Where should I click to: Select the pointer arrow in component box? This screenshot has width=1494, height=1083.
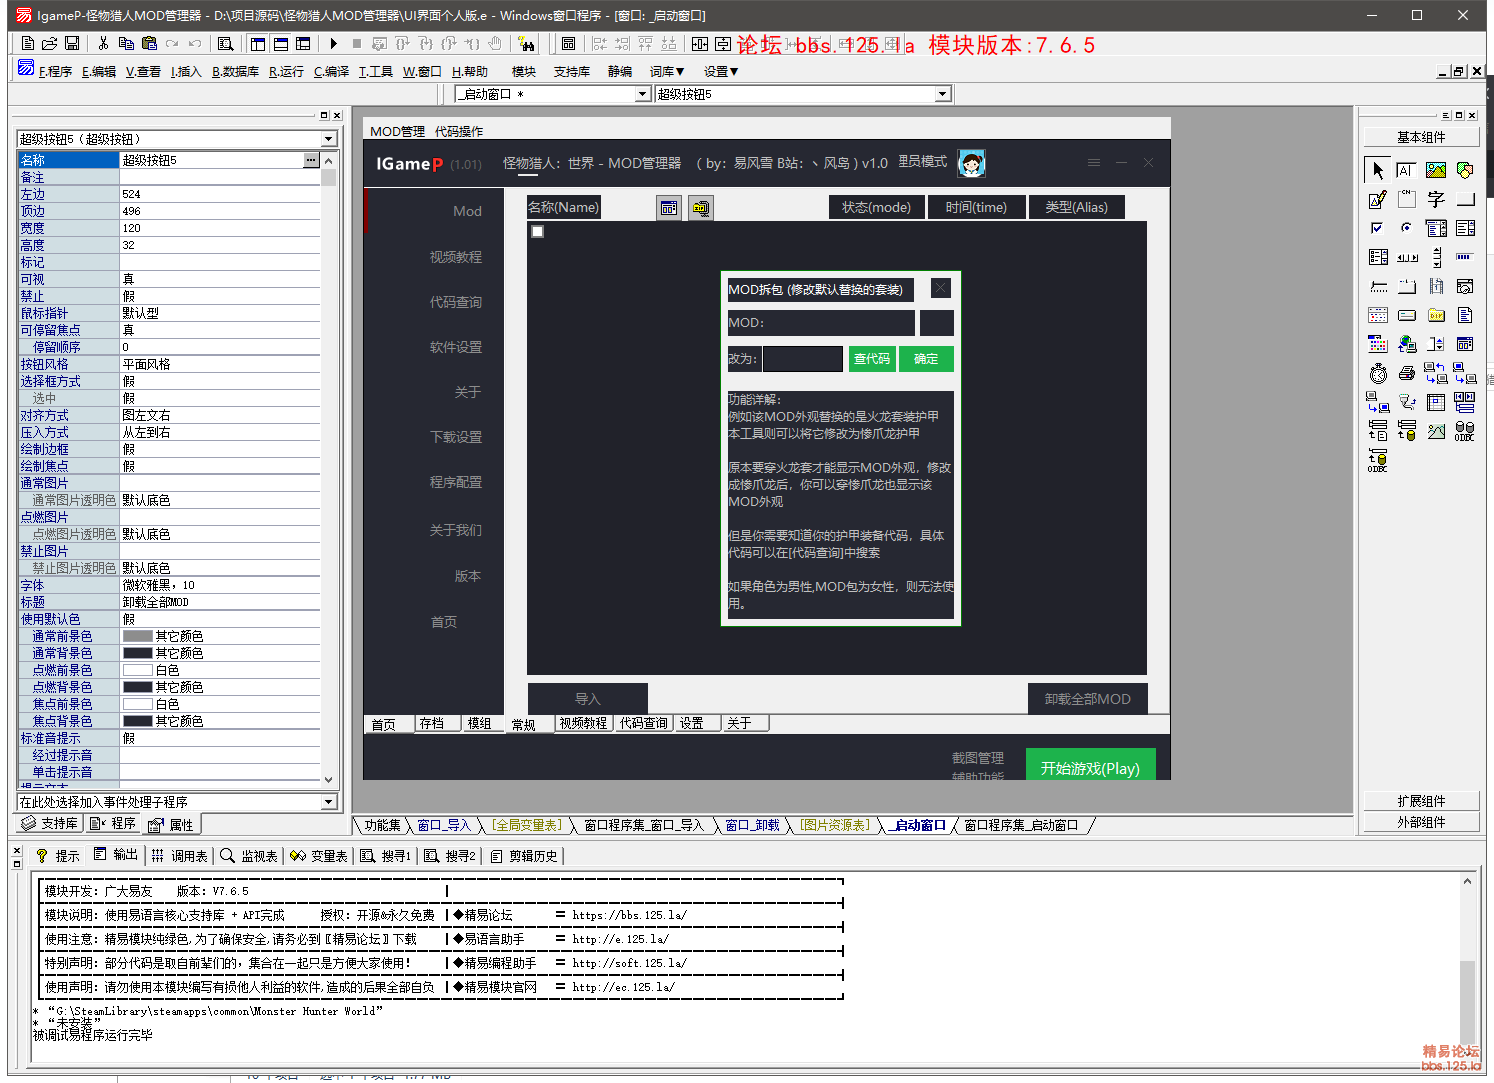coord(1378,170)
